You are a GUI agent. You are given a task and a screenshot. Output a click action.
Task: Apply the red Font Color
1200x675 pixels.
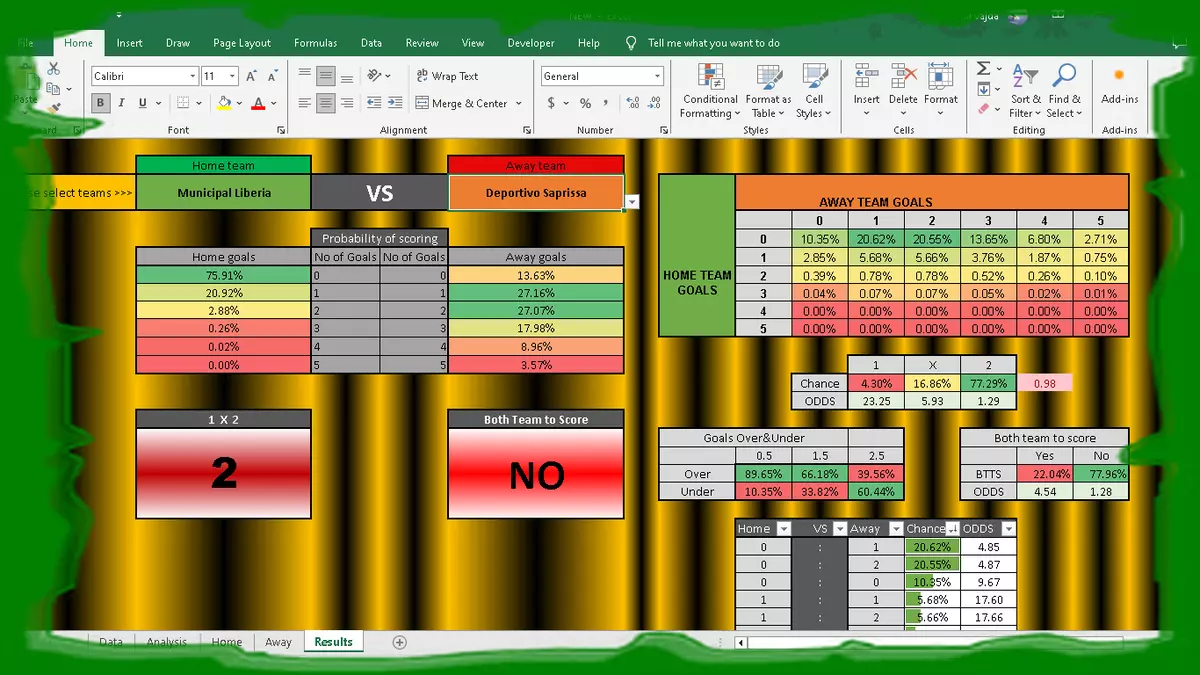[x=258, y=103]
